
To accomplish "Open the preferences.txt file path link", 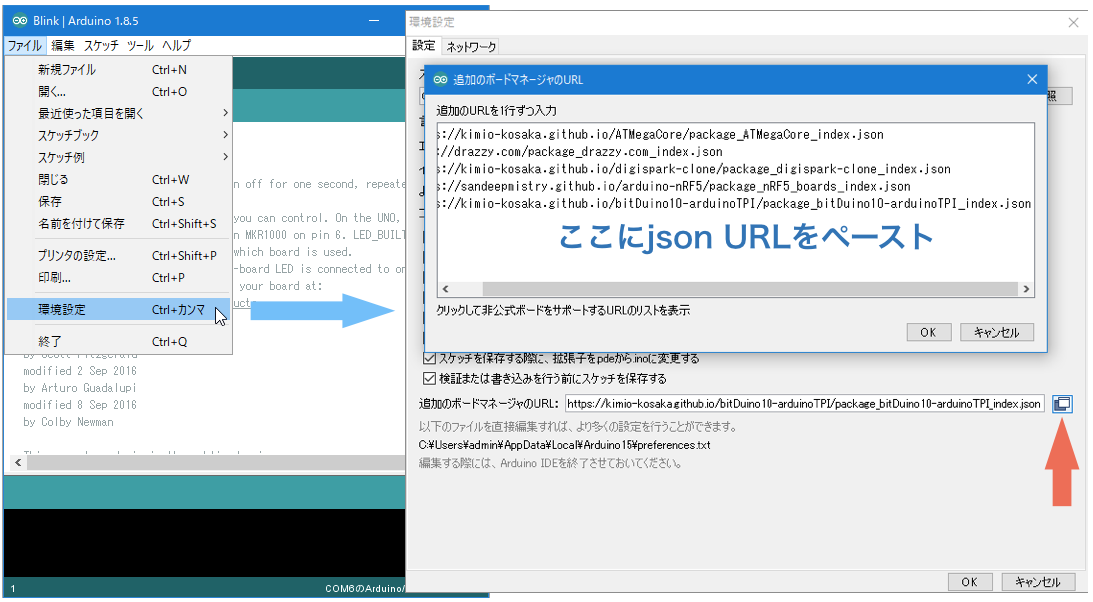I will (x=565, y=445).
